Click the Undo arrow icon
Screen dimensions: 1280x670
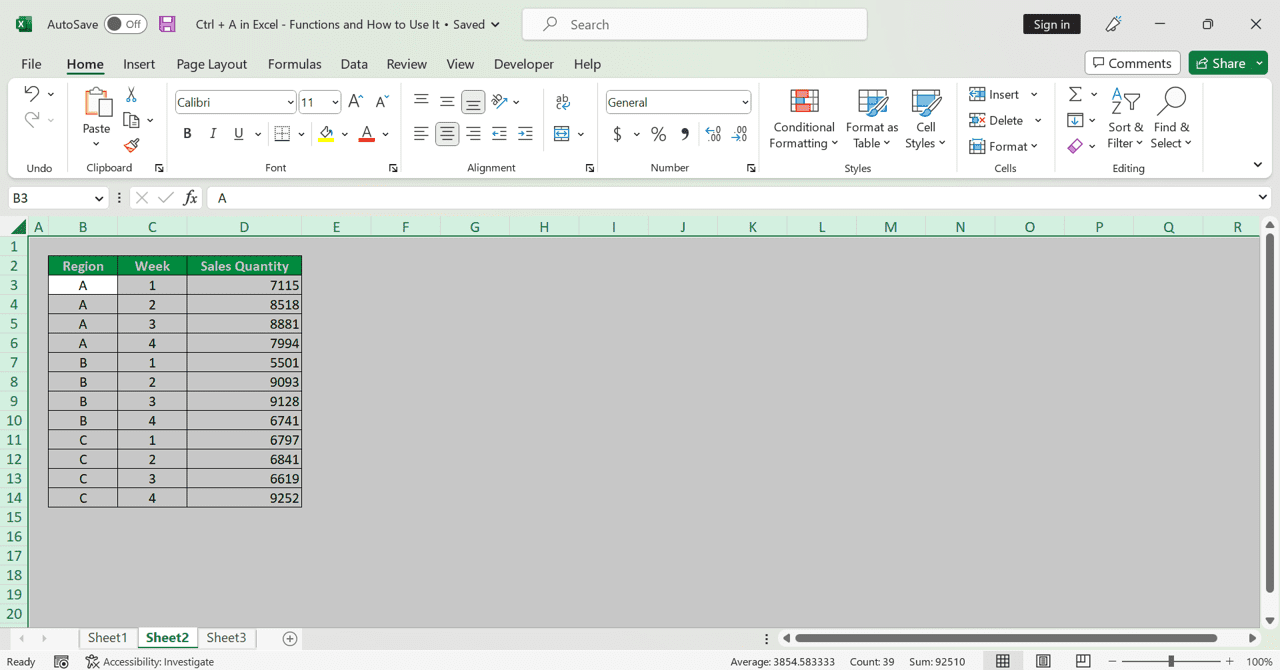point(31,93)
